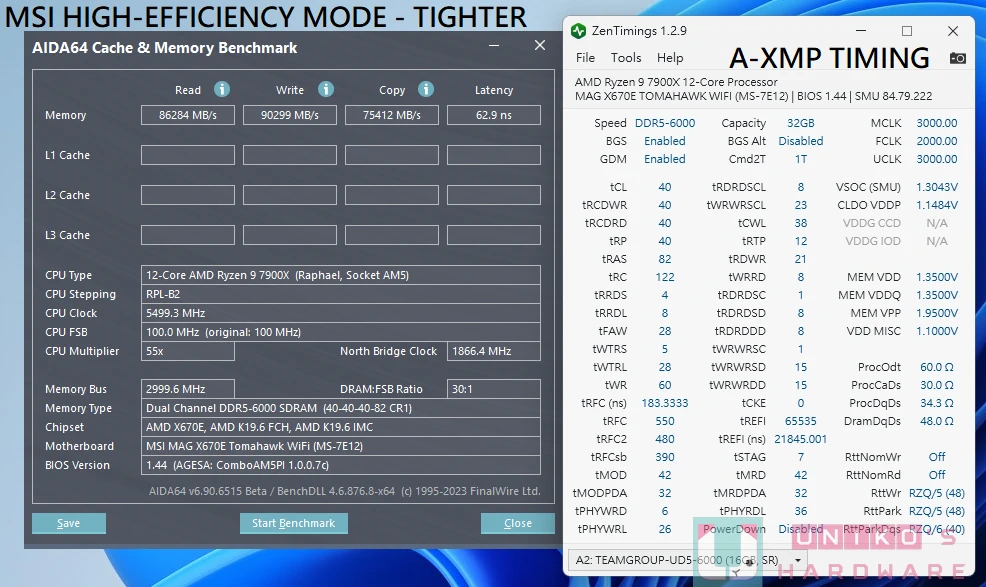
Task: Click the FCLK value 2000.00
Action: point(936,141)
